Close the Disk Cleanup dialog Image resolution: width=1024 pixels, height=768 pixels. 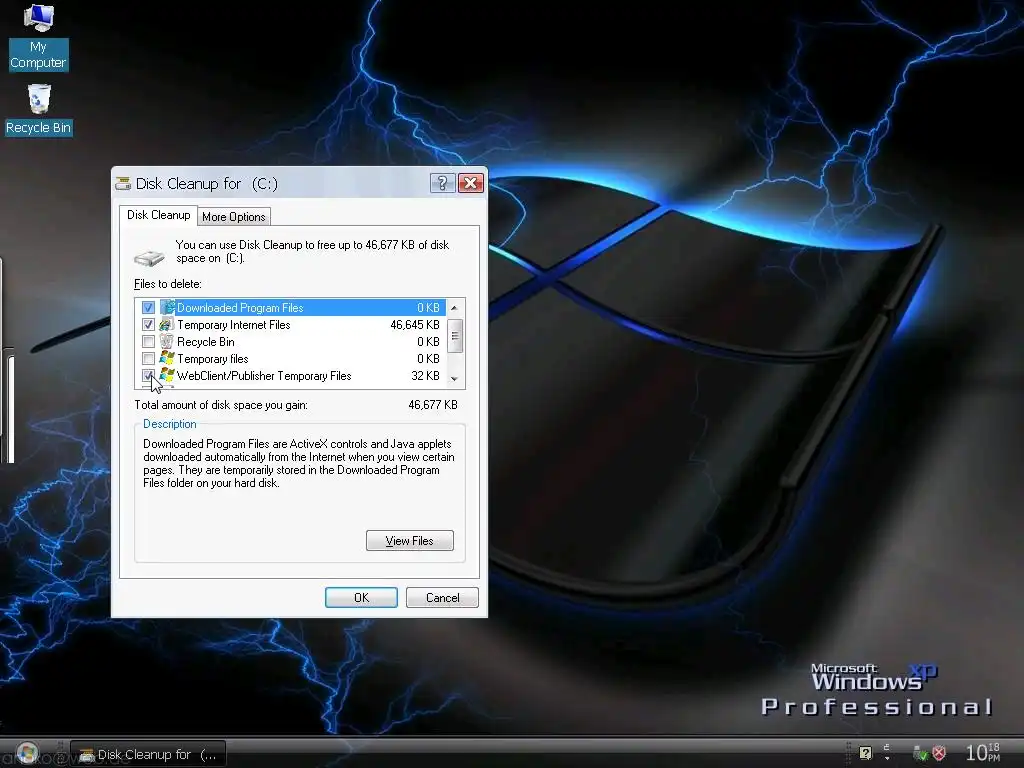(x=470, y=183)
